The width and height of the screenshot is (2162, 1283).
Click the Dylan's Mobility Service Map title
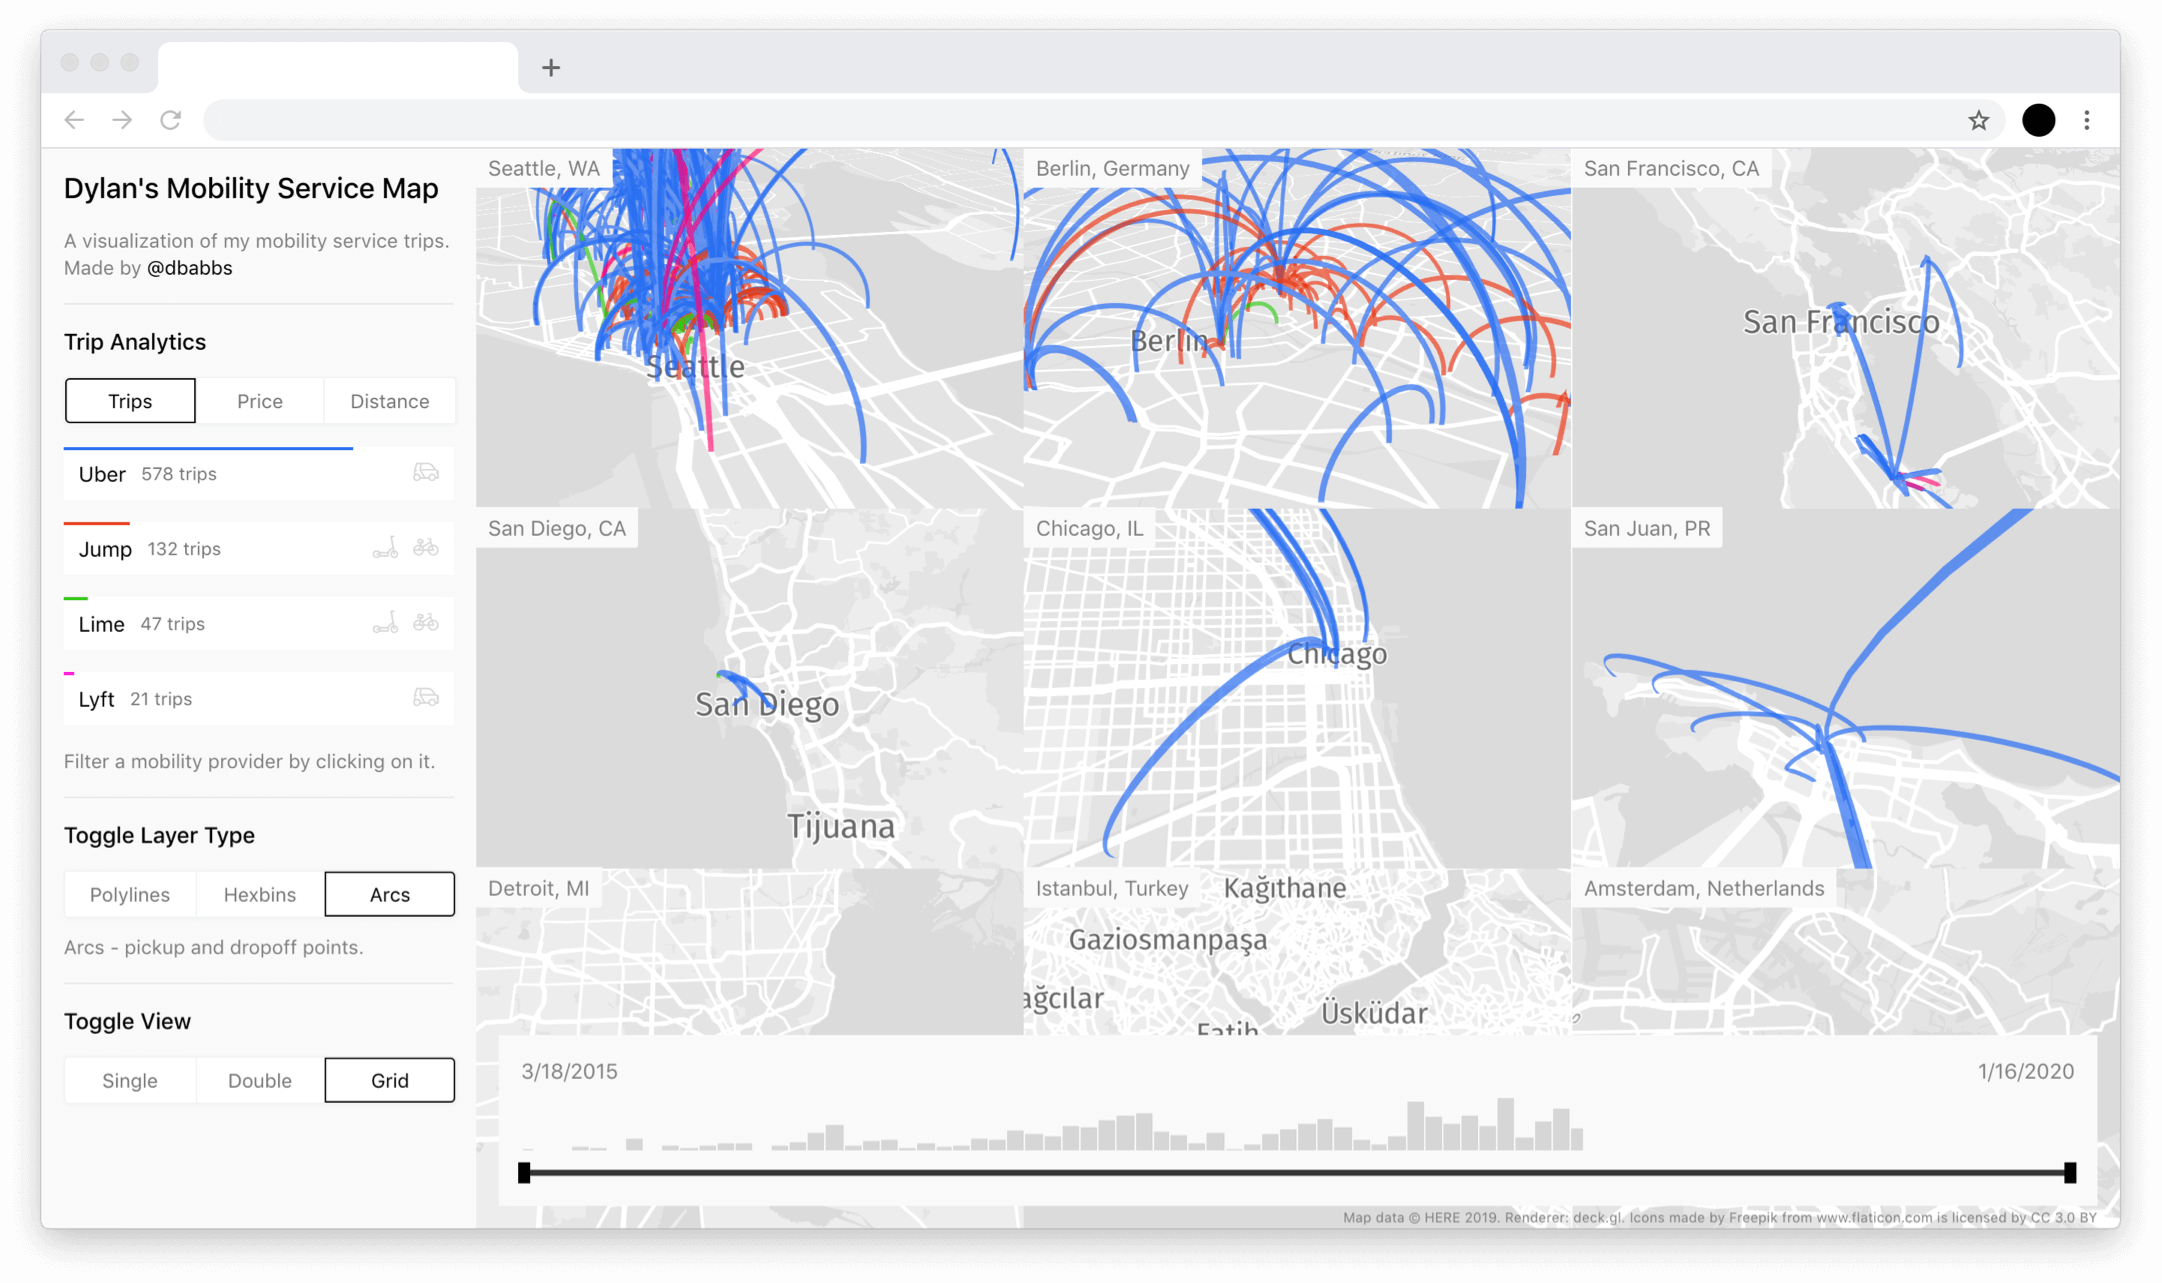[251, 188]
